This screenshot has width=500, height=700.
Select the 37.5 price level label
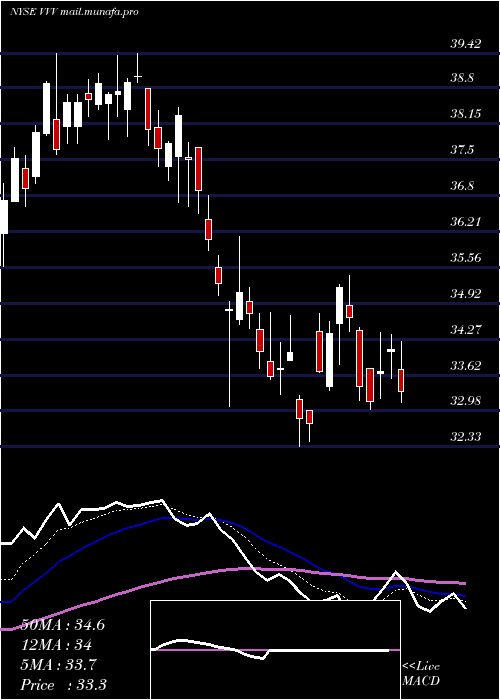pyautogui.click(x=462, y=150)
